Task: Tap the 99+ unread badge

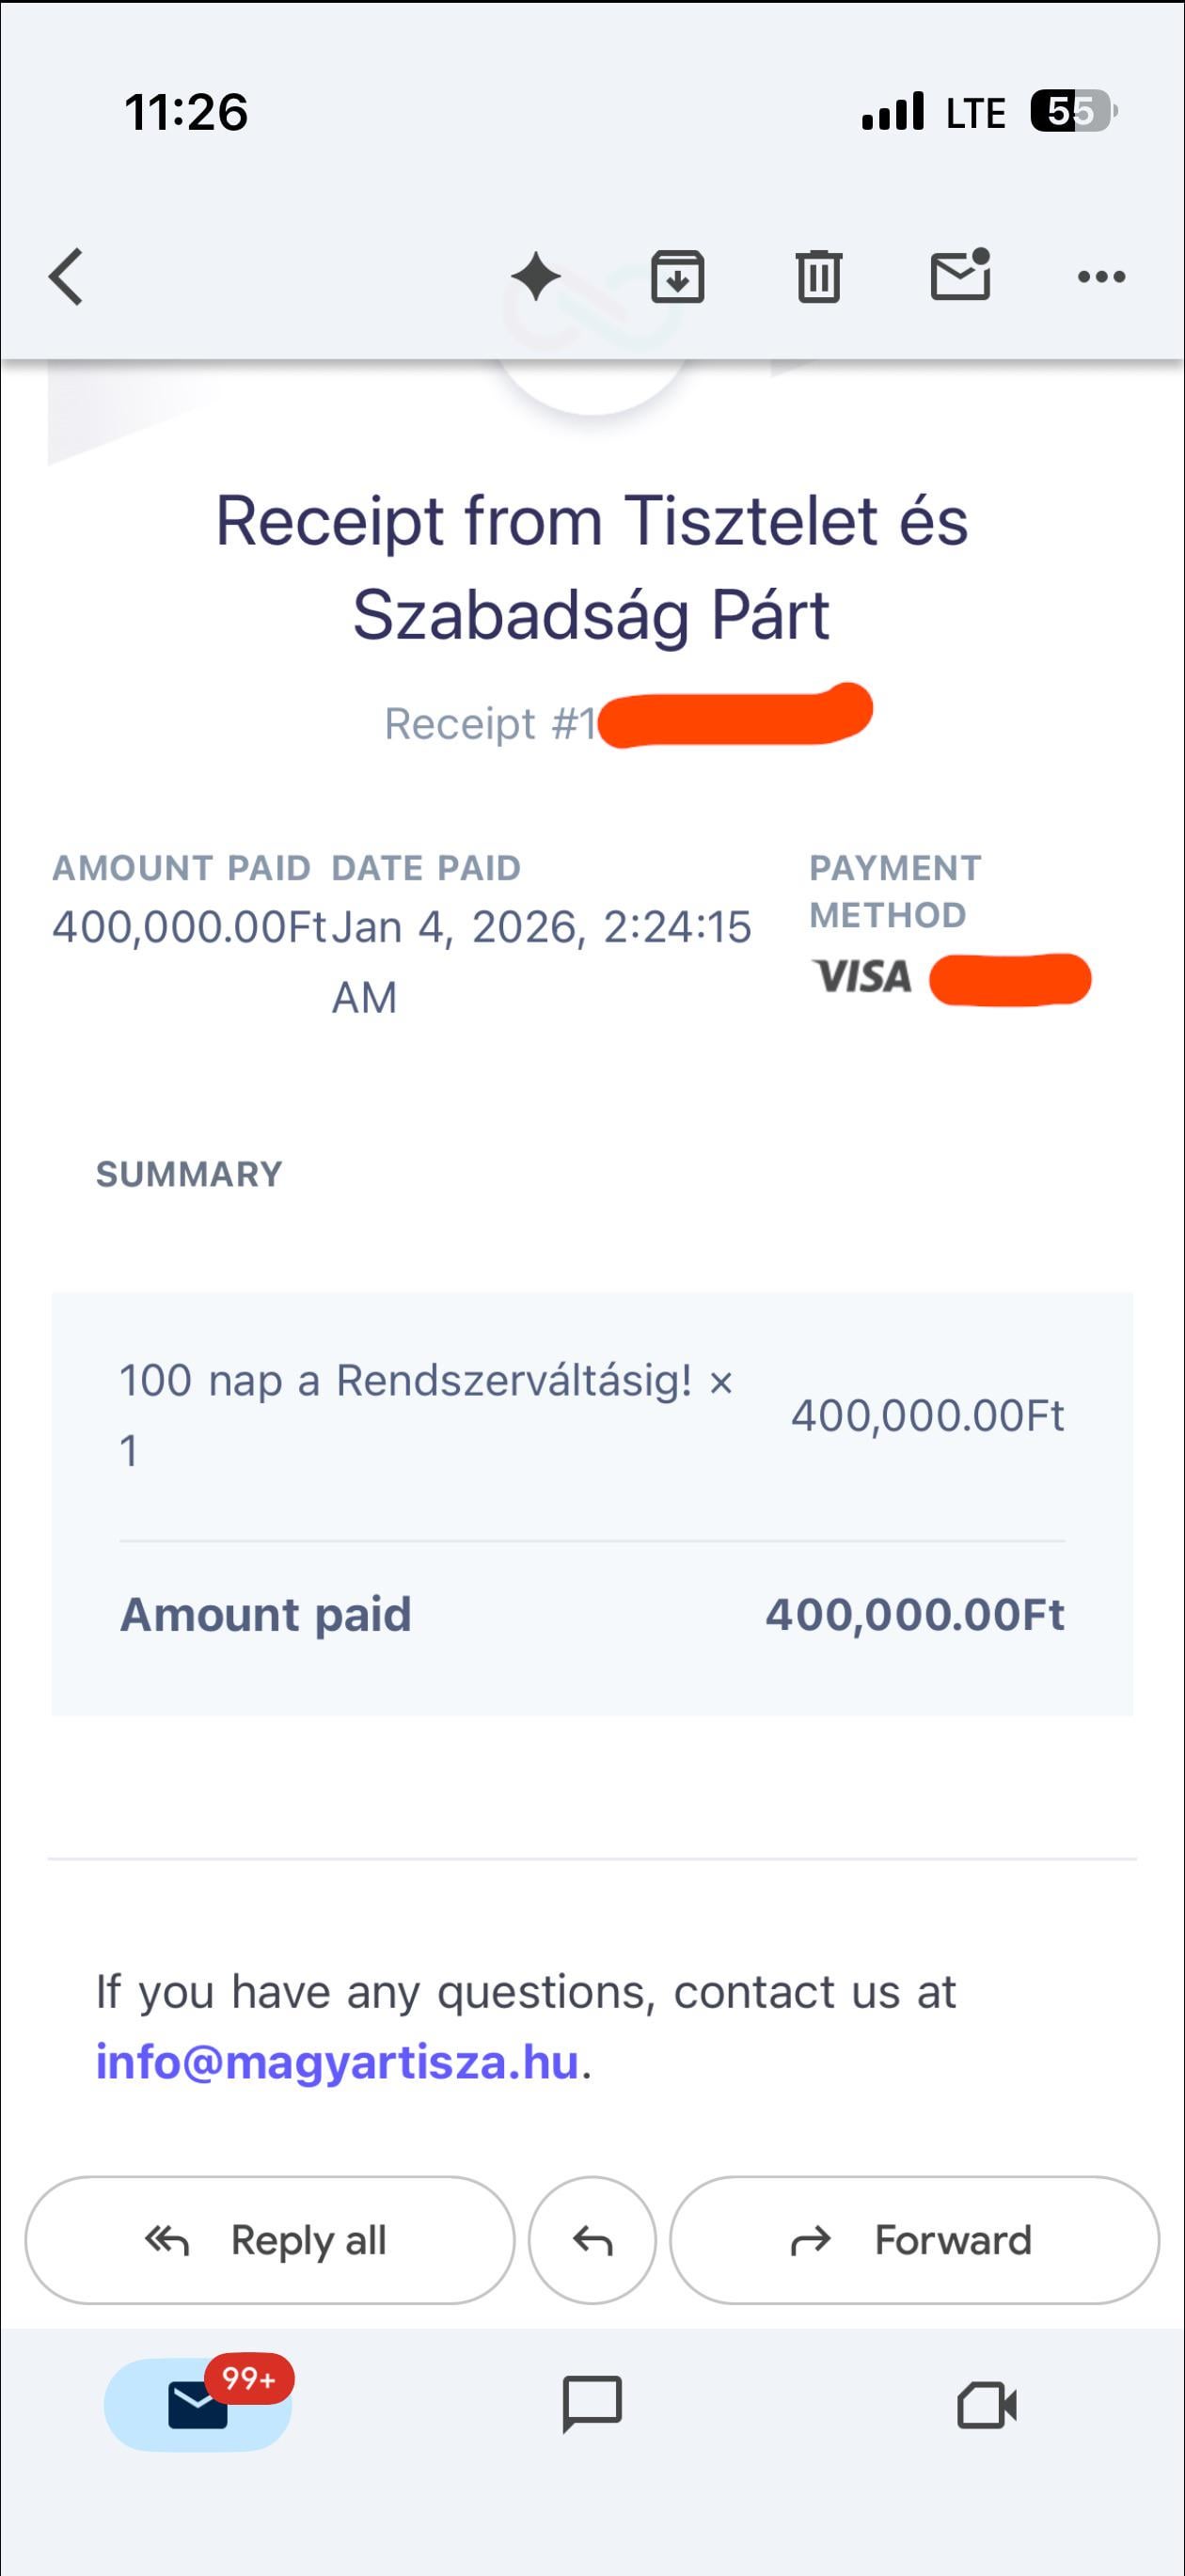Action: click(x=249, y=2378)
